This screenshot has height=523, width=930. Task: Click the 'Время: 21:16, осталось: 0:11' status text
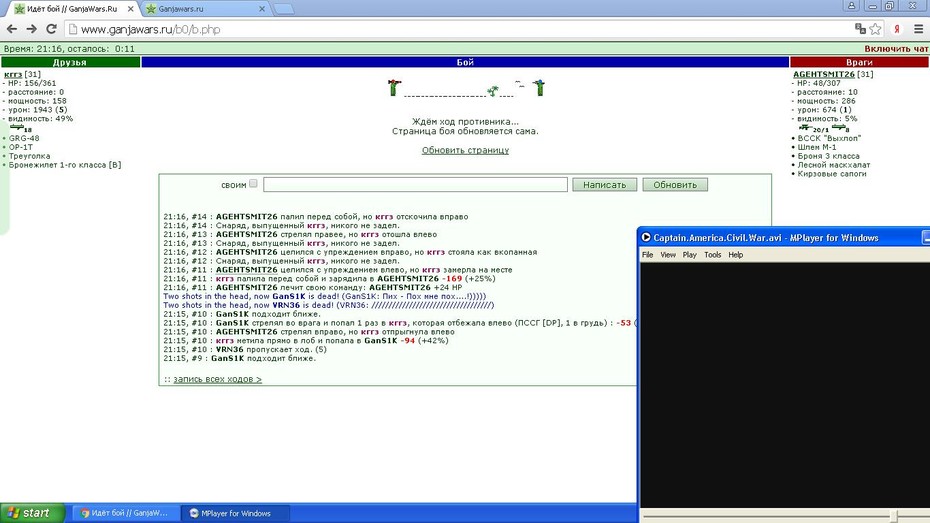[69, 49]
